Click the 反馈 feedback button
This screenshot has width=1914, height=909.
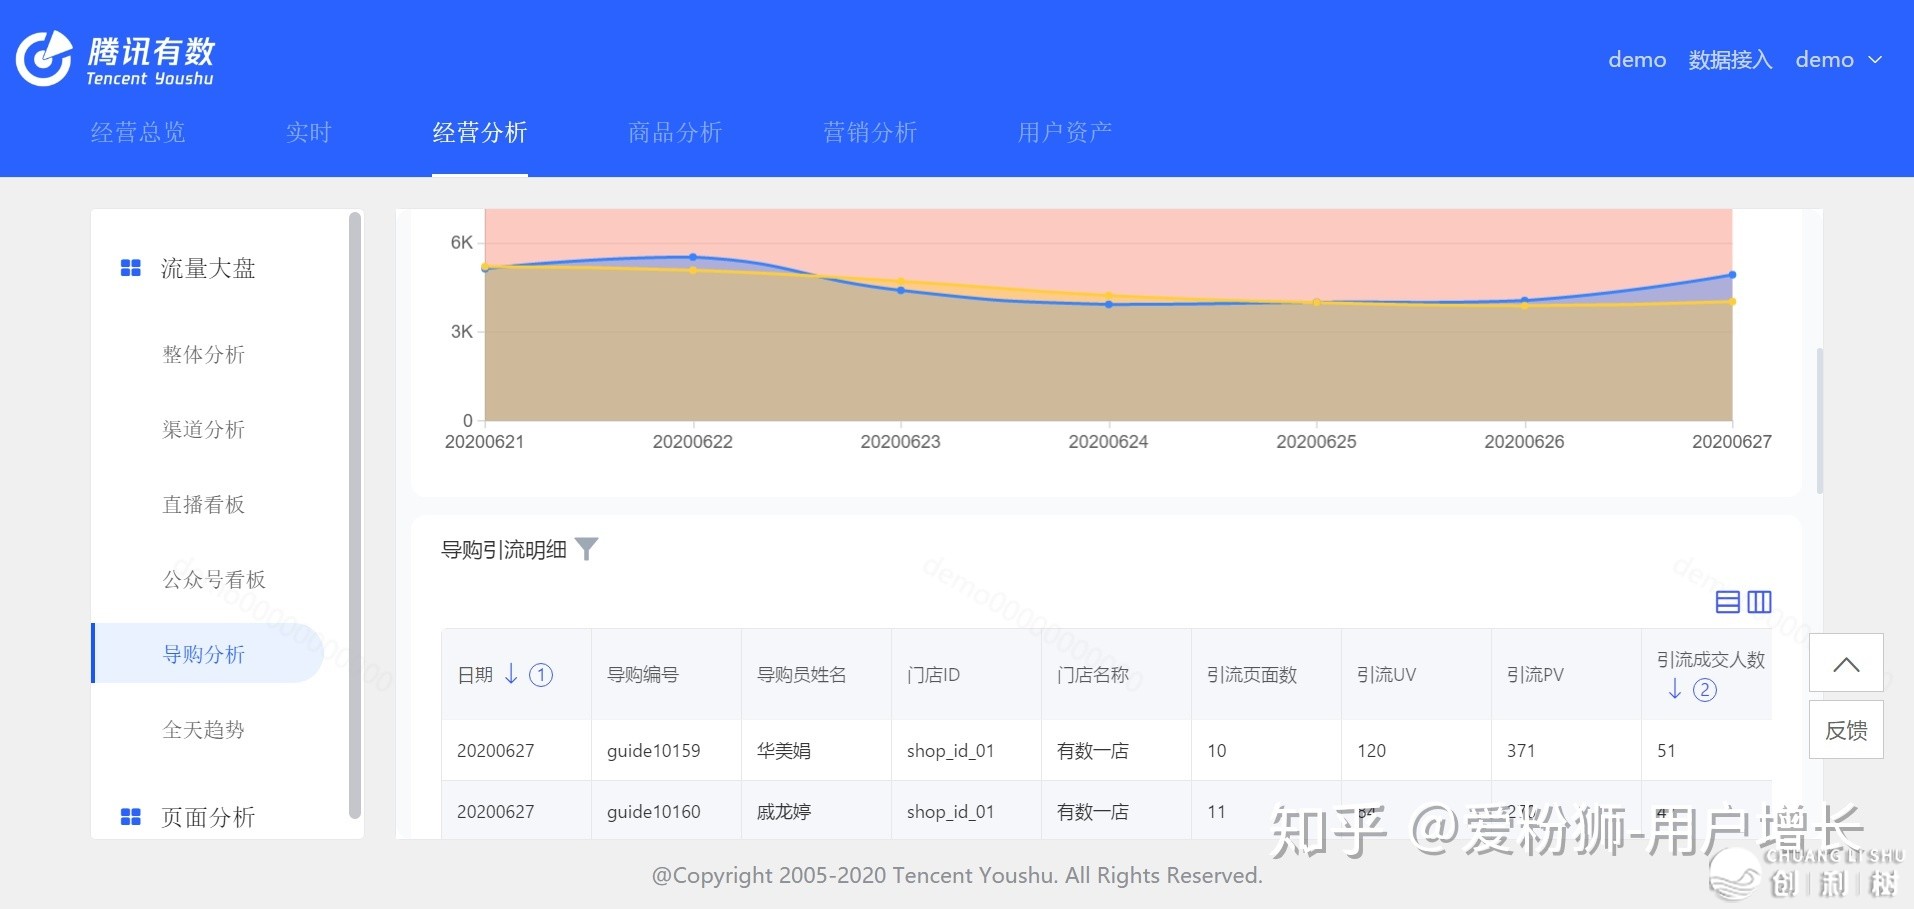point(1846,730)
